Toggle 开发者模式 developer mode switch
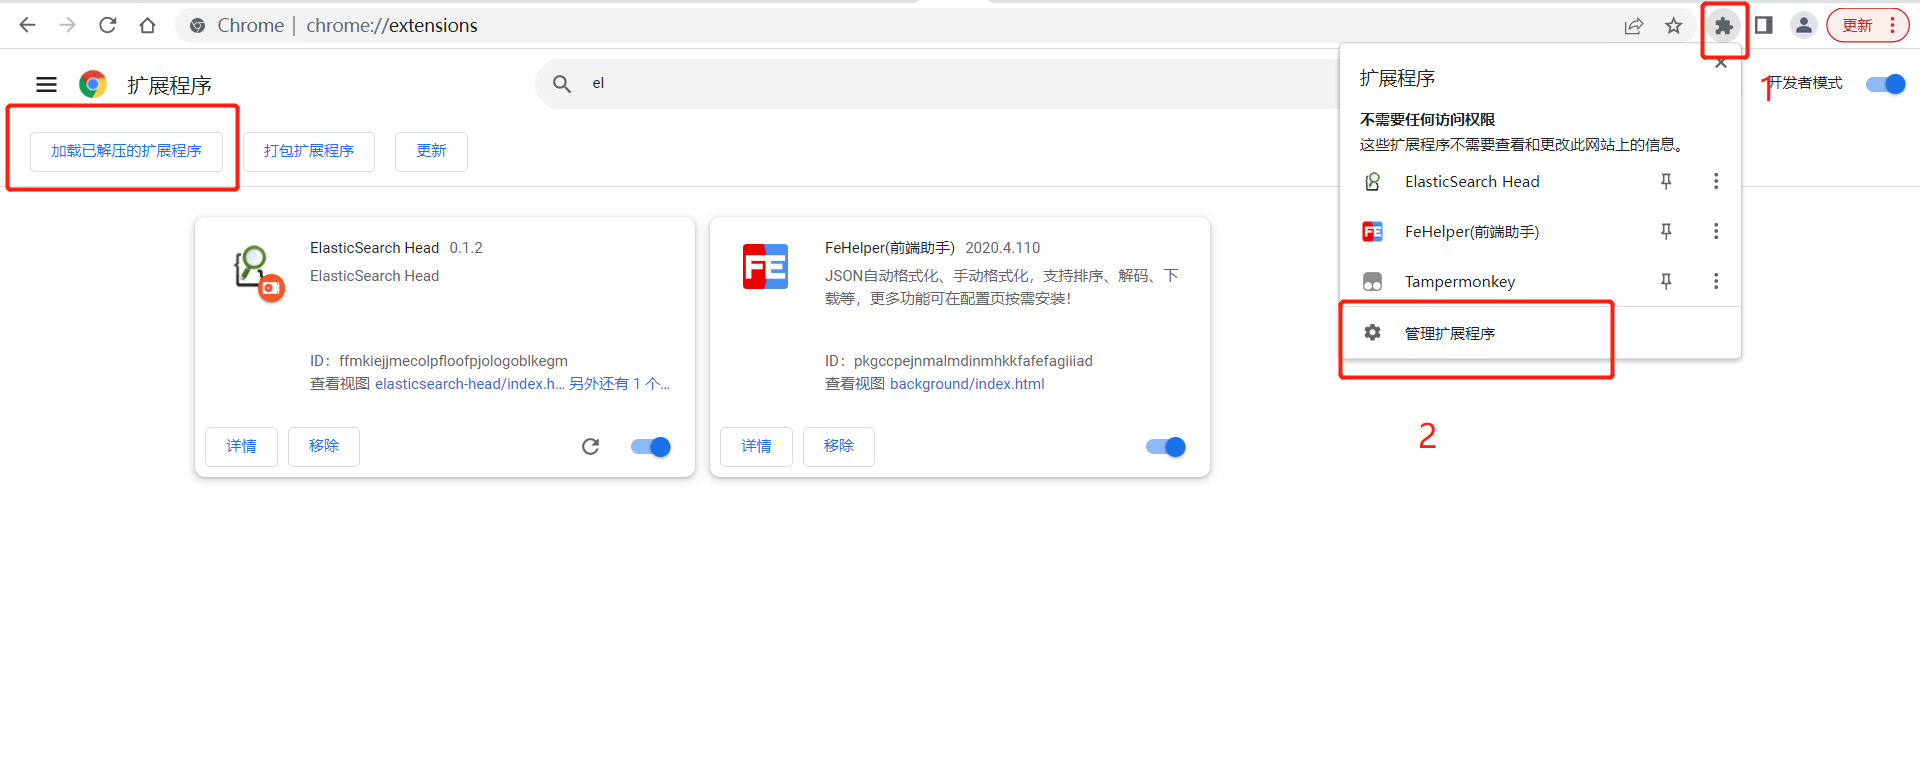 (1886, 84)
